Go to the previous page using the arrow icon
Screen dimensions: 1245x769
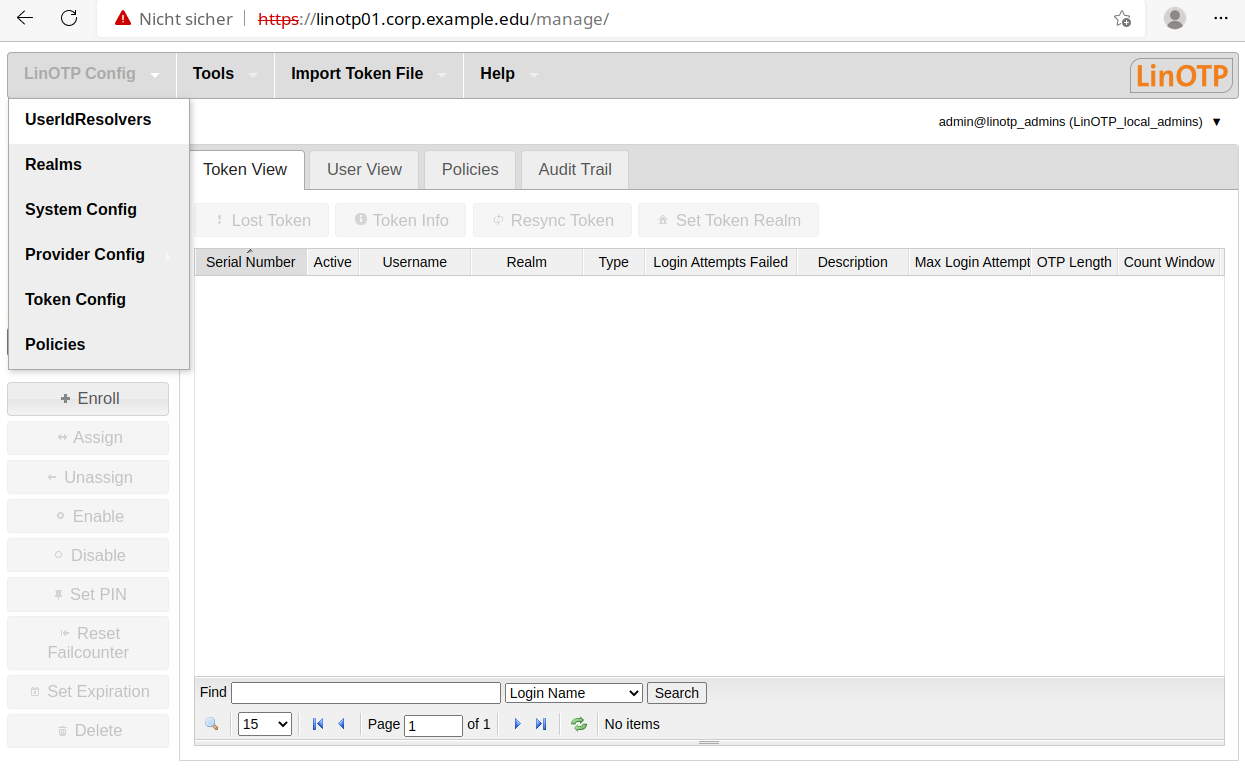(x=341, y=724)
